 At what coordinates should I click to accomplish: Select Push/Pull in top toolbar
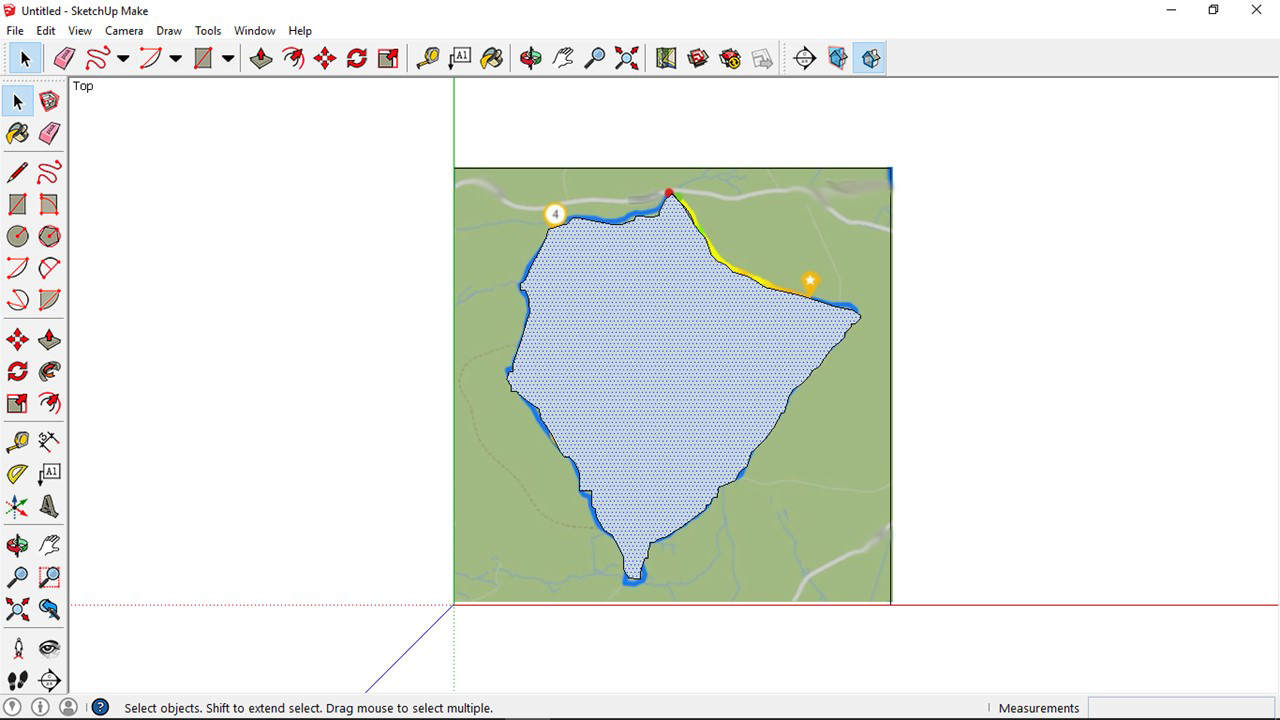(x=261, y=58)
